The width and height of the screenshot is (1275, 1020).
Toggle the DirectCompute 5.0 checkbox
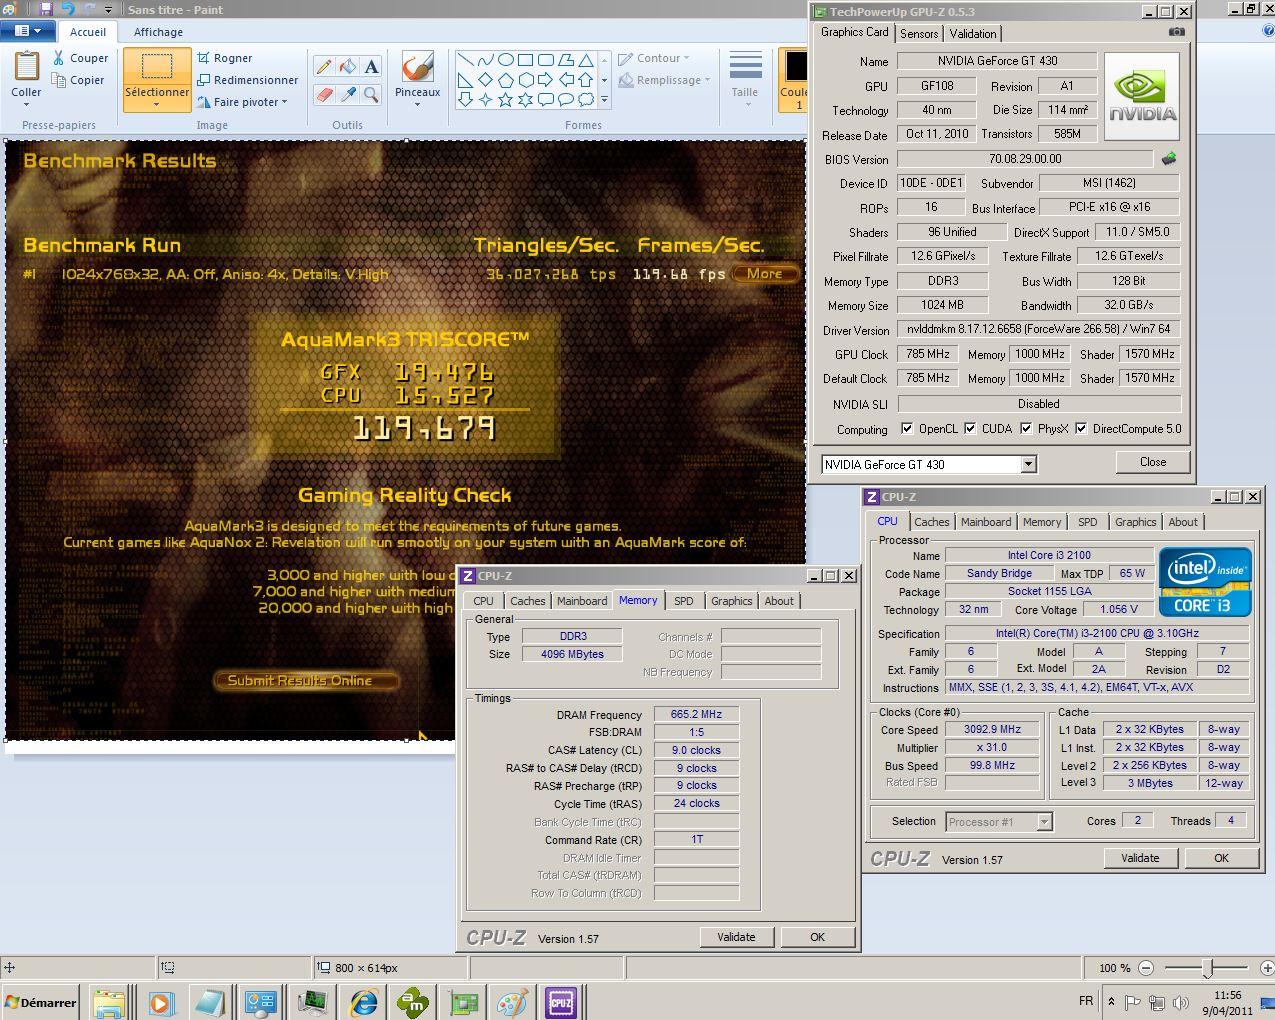pos(1081,428)
